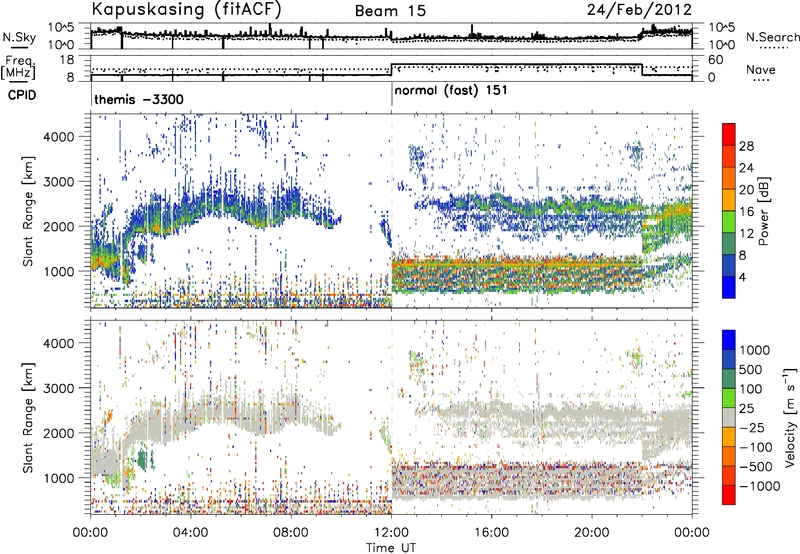Viewport: 800px width, 554px height.
Task: Click the 'Kapuskasing (fitACF)' title text
Action: [x=186, y=10]
